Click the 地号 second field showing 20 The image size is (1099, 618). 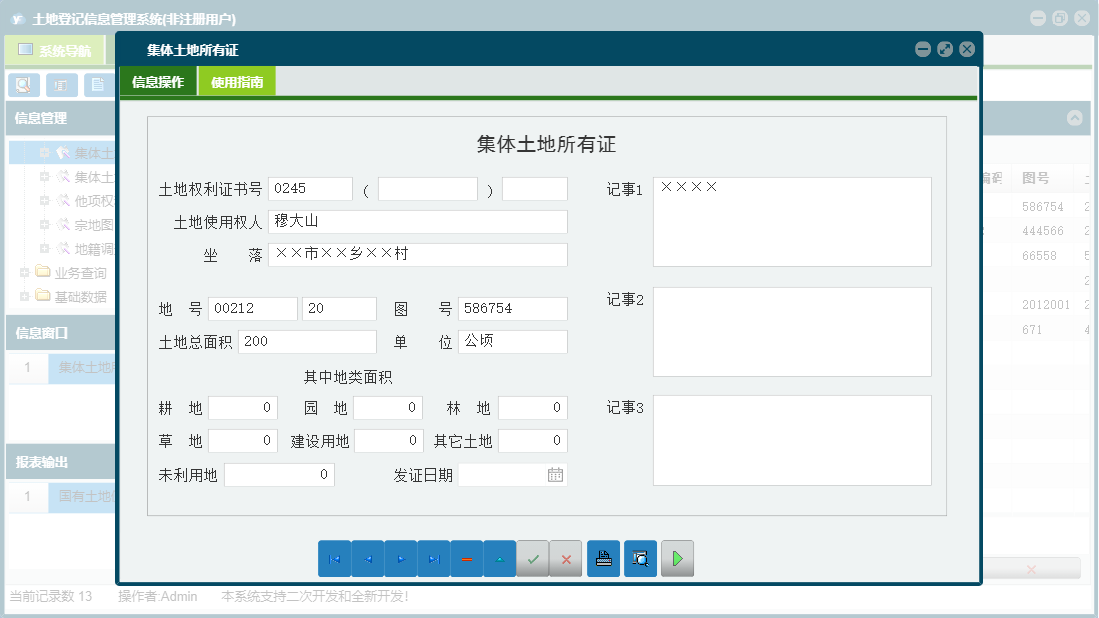click(339, 308)
